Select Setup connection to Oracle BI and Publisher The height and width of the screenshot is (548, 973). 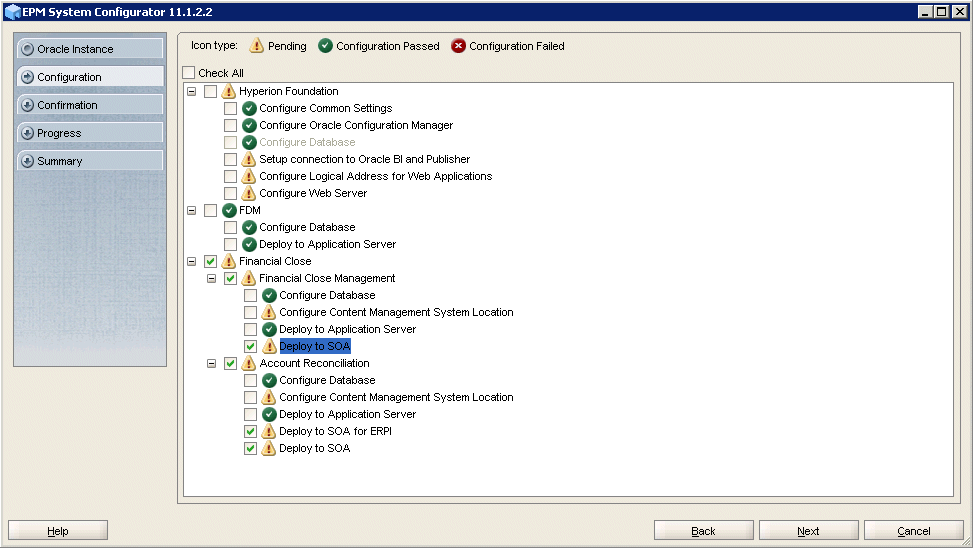pos(365,159)
